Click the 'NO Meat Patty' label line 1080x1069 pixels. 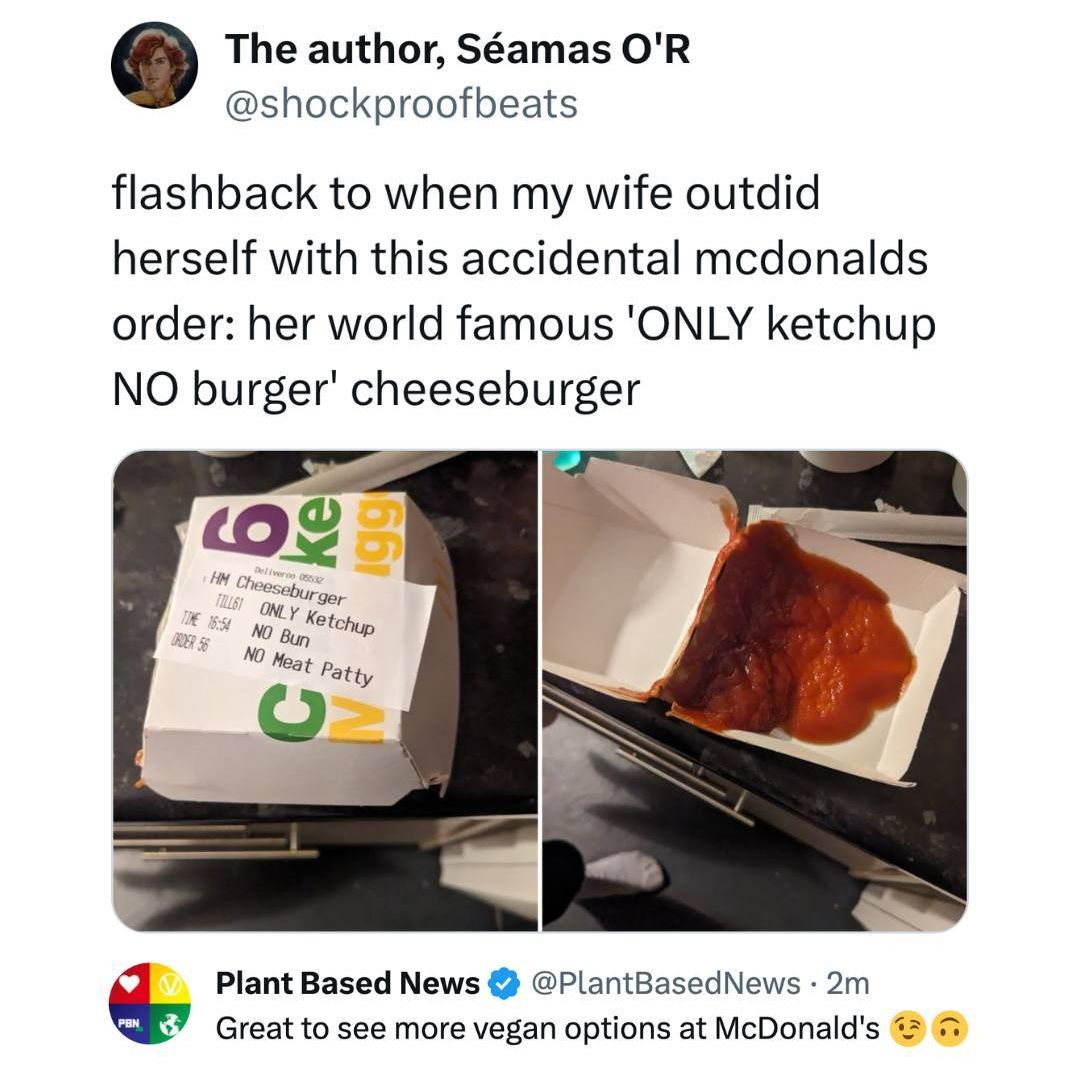[308, 666]
